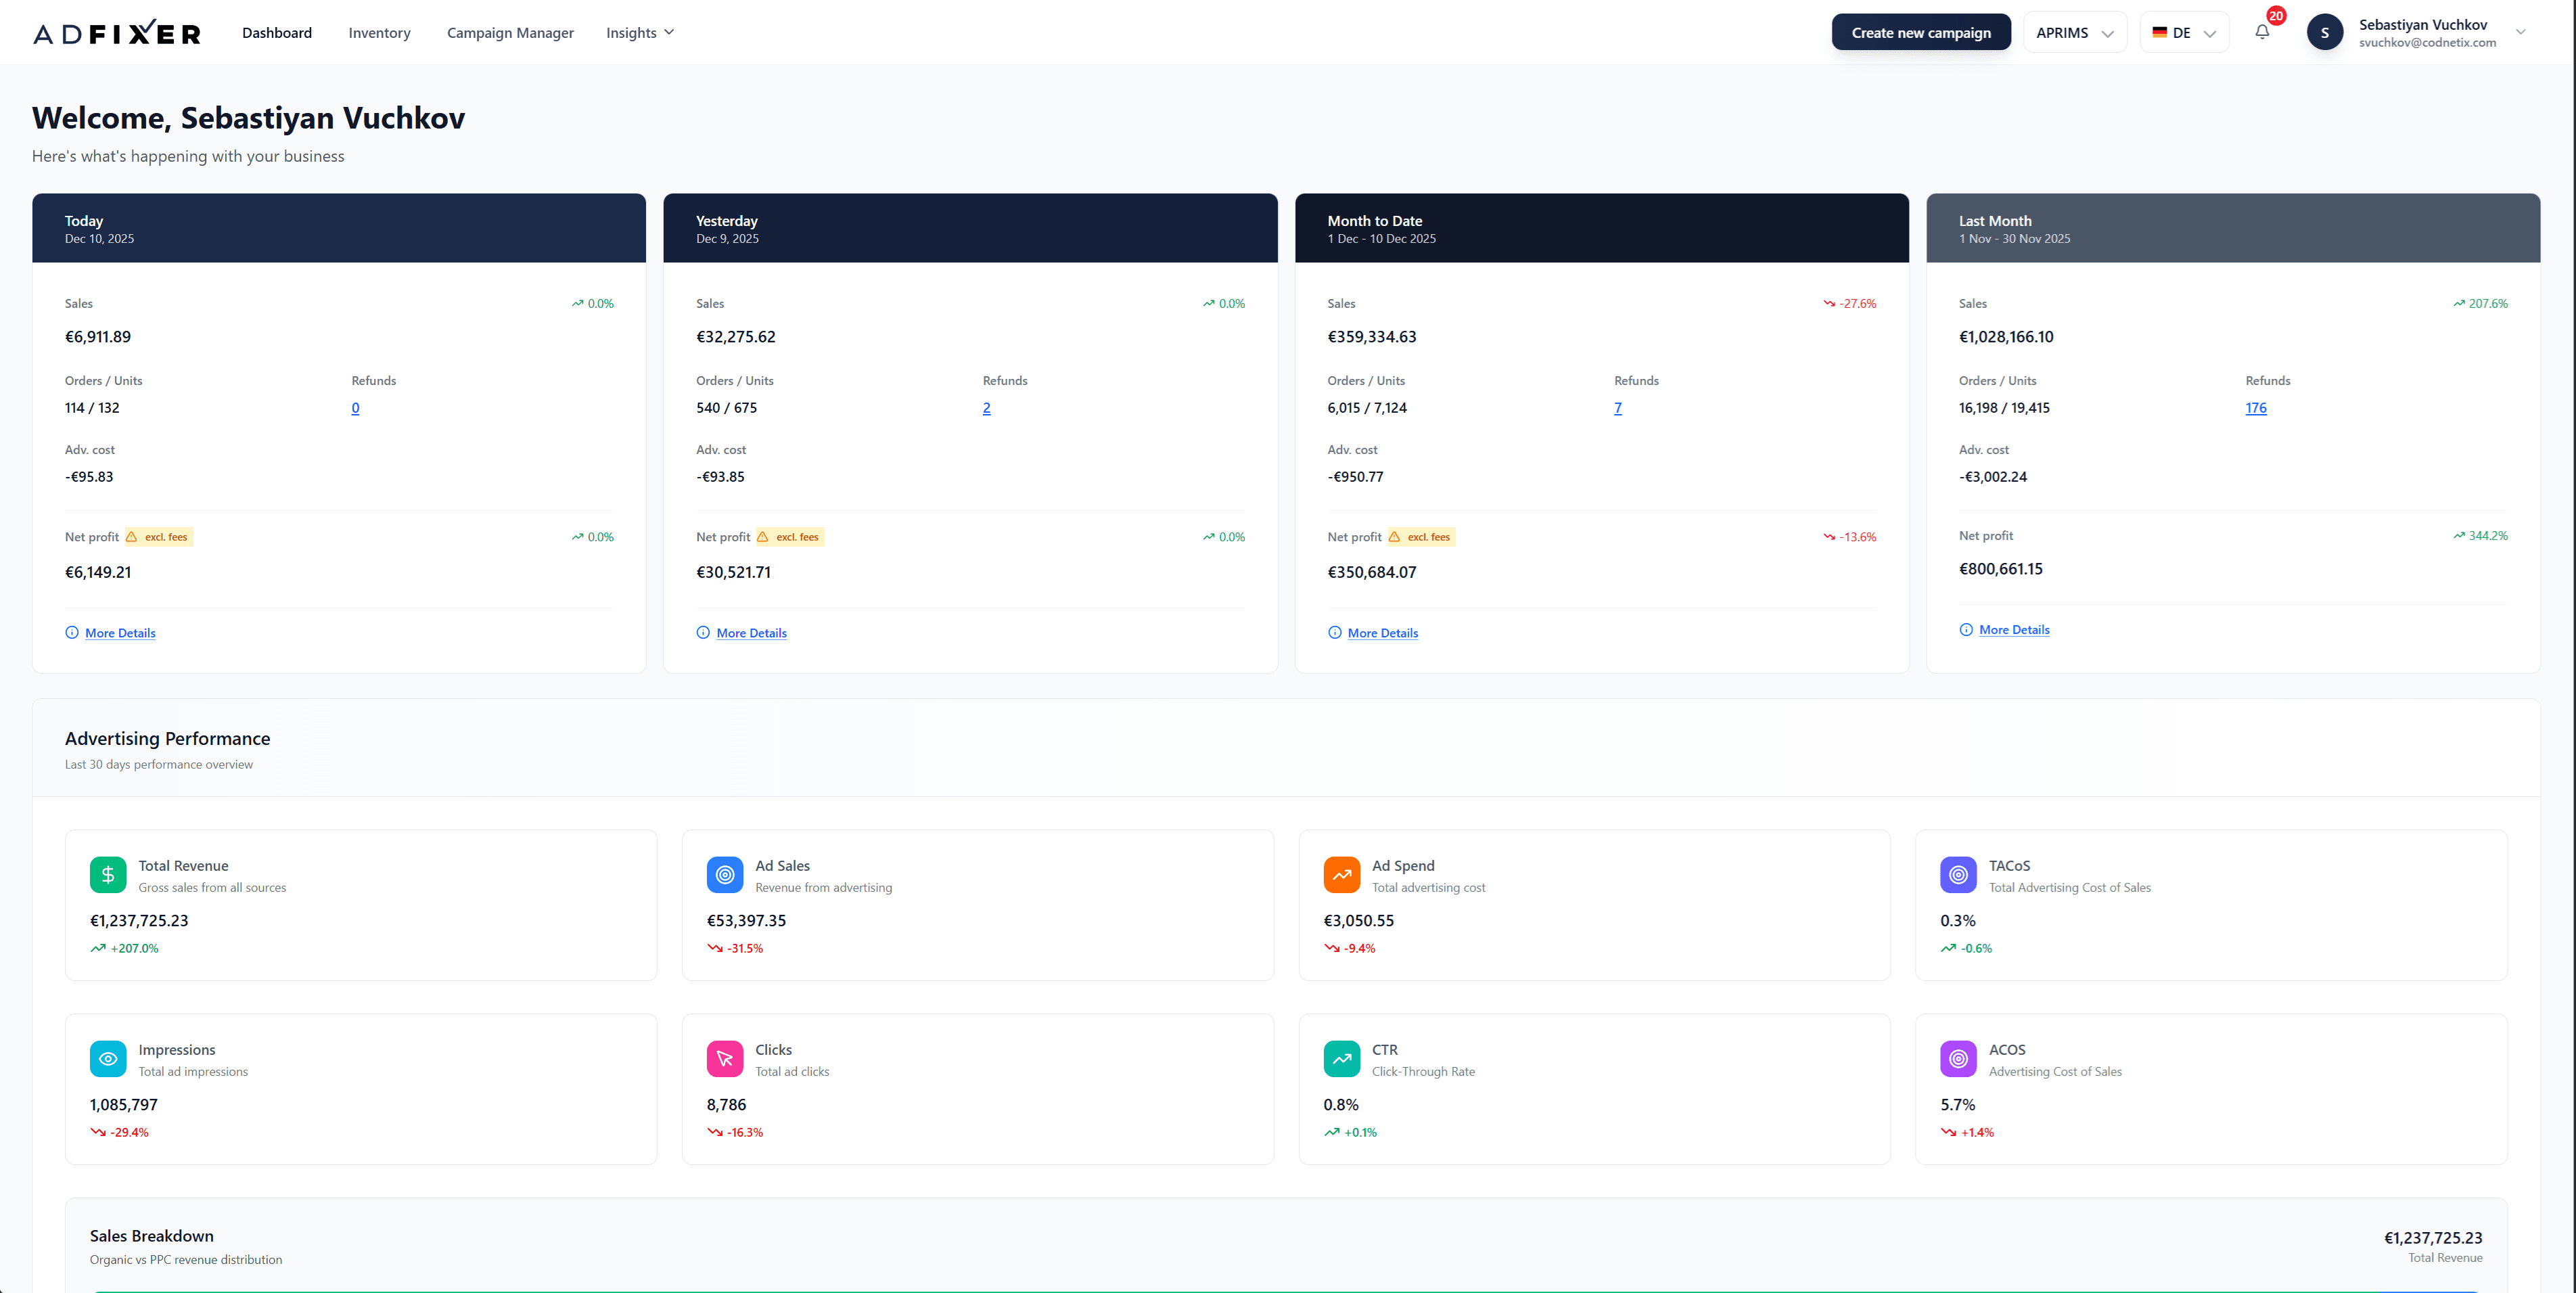Click the 176 refunds link on Last Month card
Viewport: 2576px width, 1293px height.
point(2257,407)
